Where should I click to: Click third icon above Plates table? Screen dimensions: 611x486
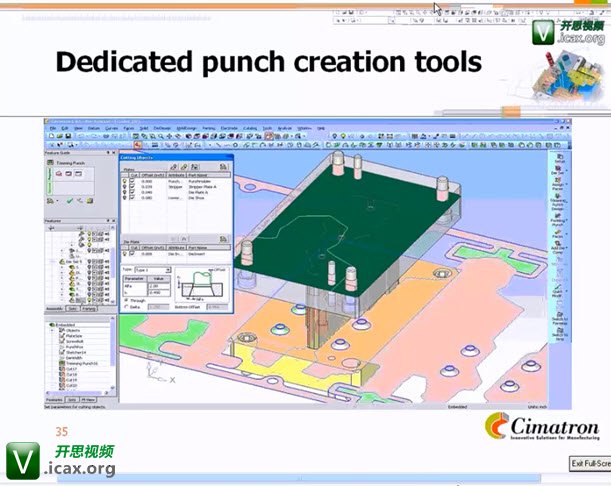click(x=194, y=167)
